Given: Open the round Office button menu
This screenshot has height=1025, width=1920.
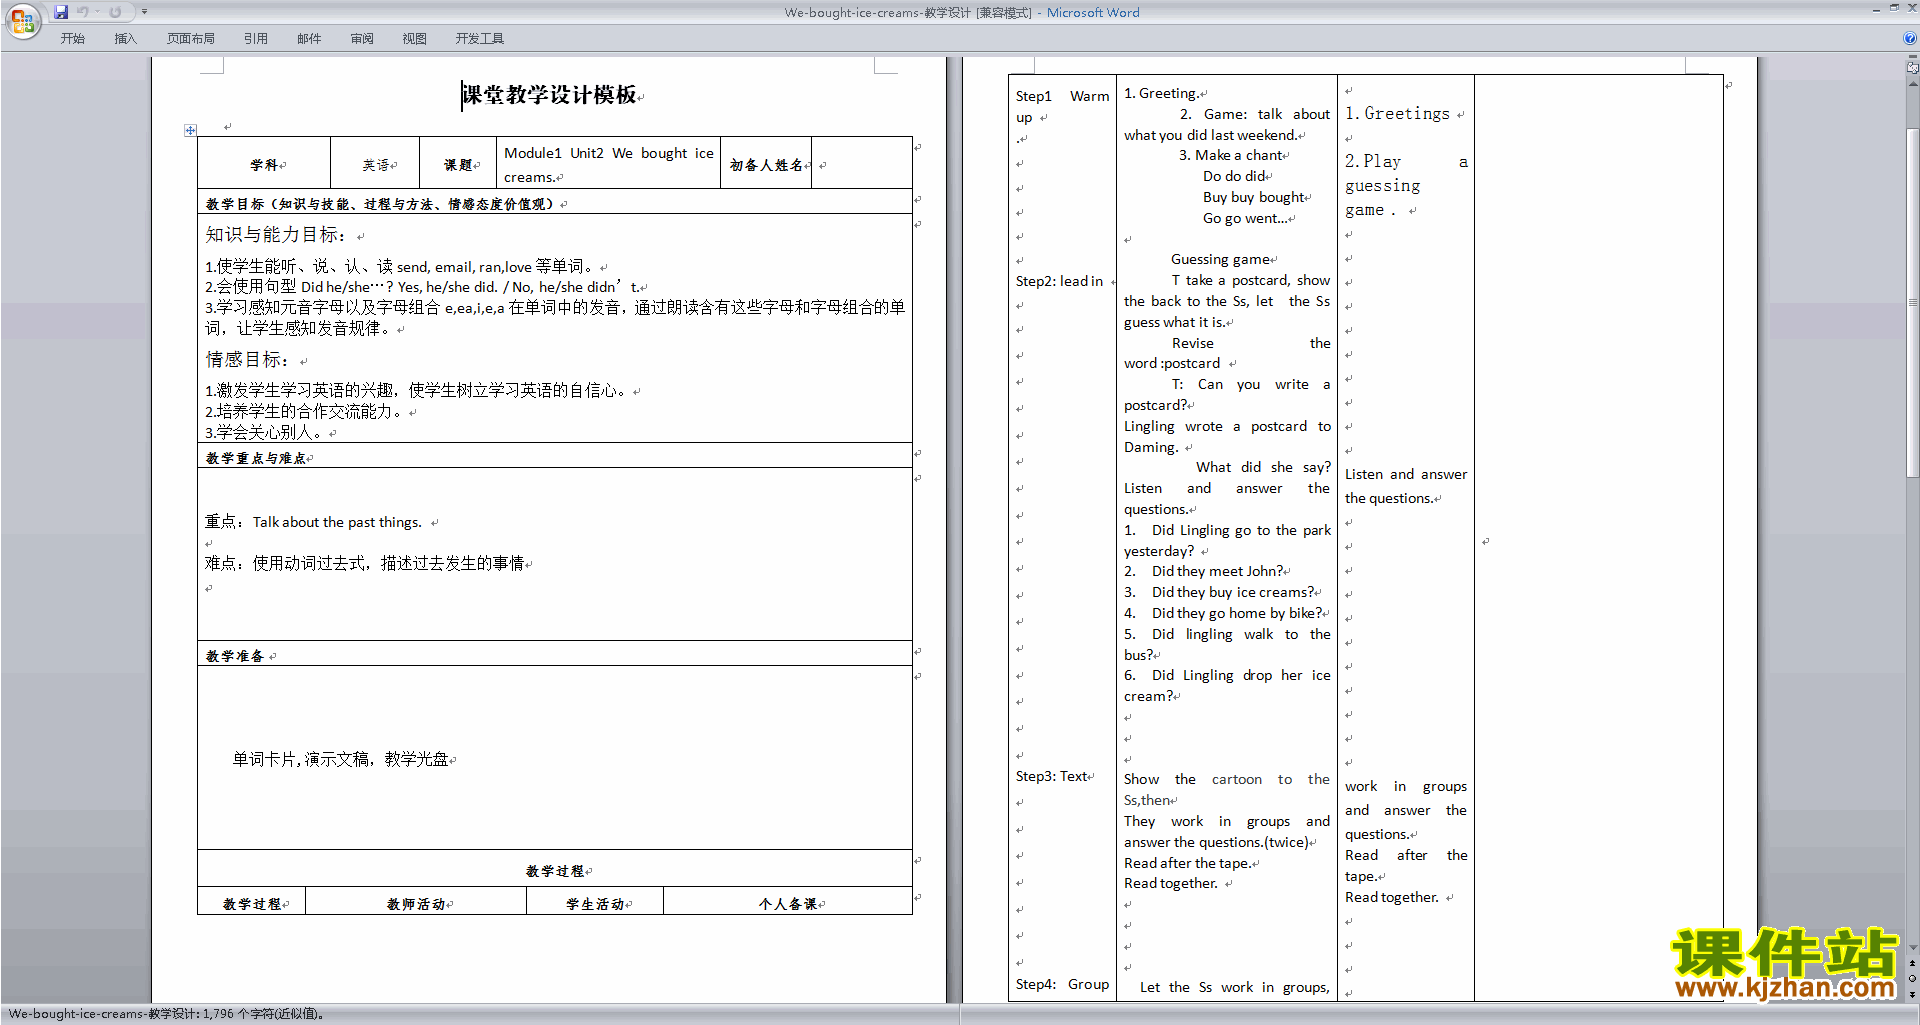Looking at the screenshot, I should [22, 21].
